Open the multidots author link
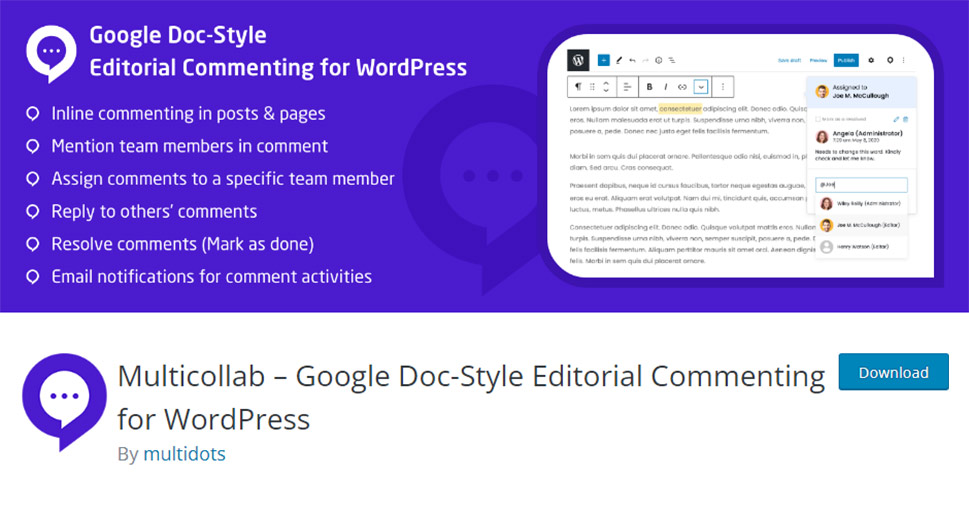The image size is (969, 518). click(184, 454)
